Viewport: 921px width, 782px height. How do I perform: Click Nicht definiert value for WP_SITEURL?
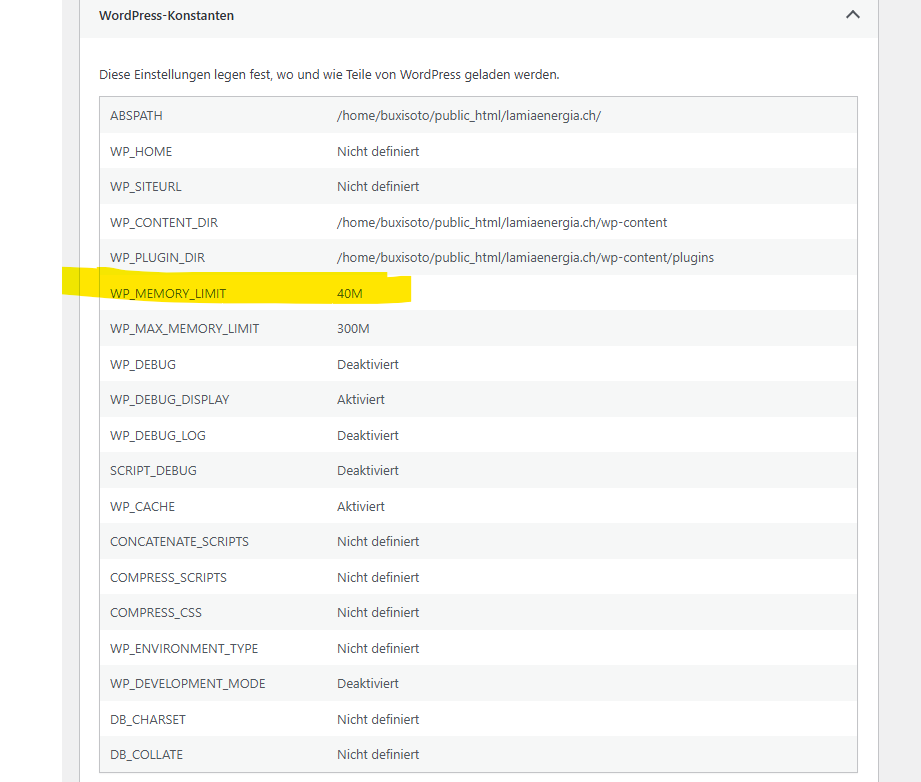(x=378, y=187)
